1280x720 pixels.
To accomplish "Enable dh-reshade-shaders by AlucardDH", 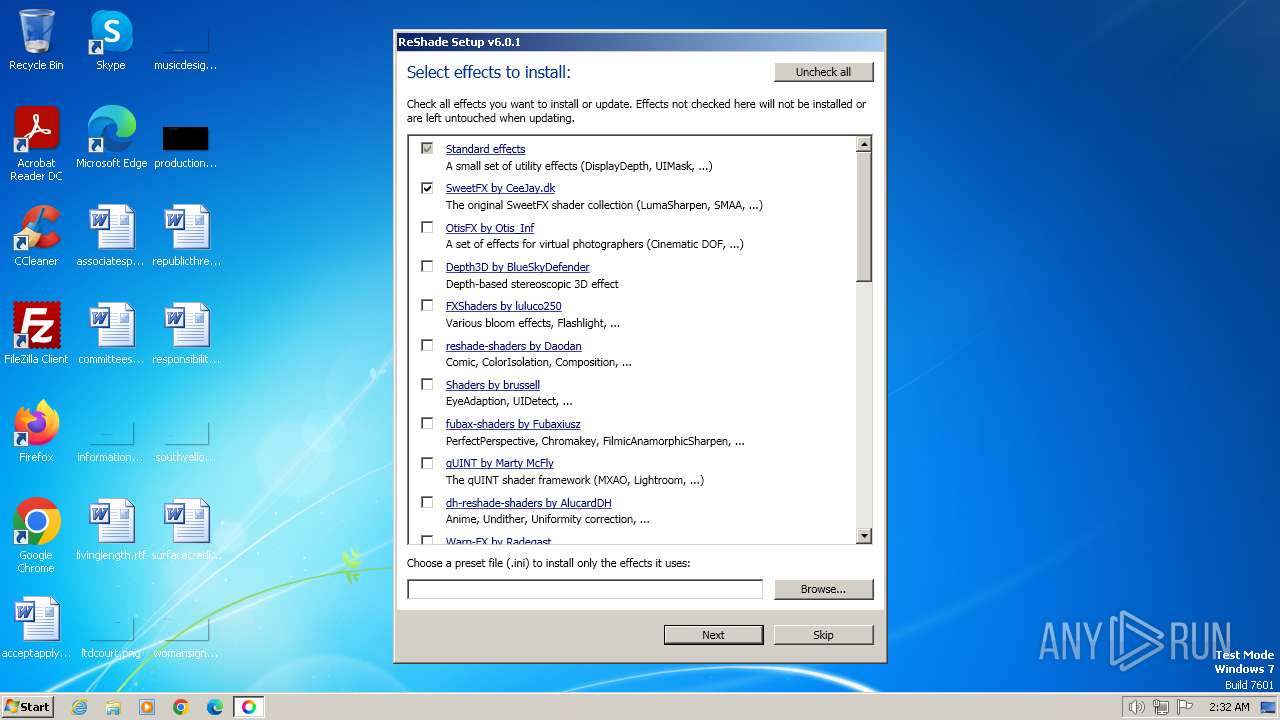I will point(427,502).
